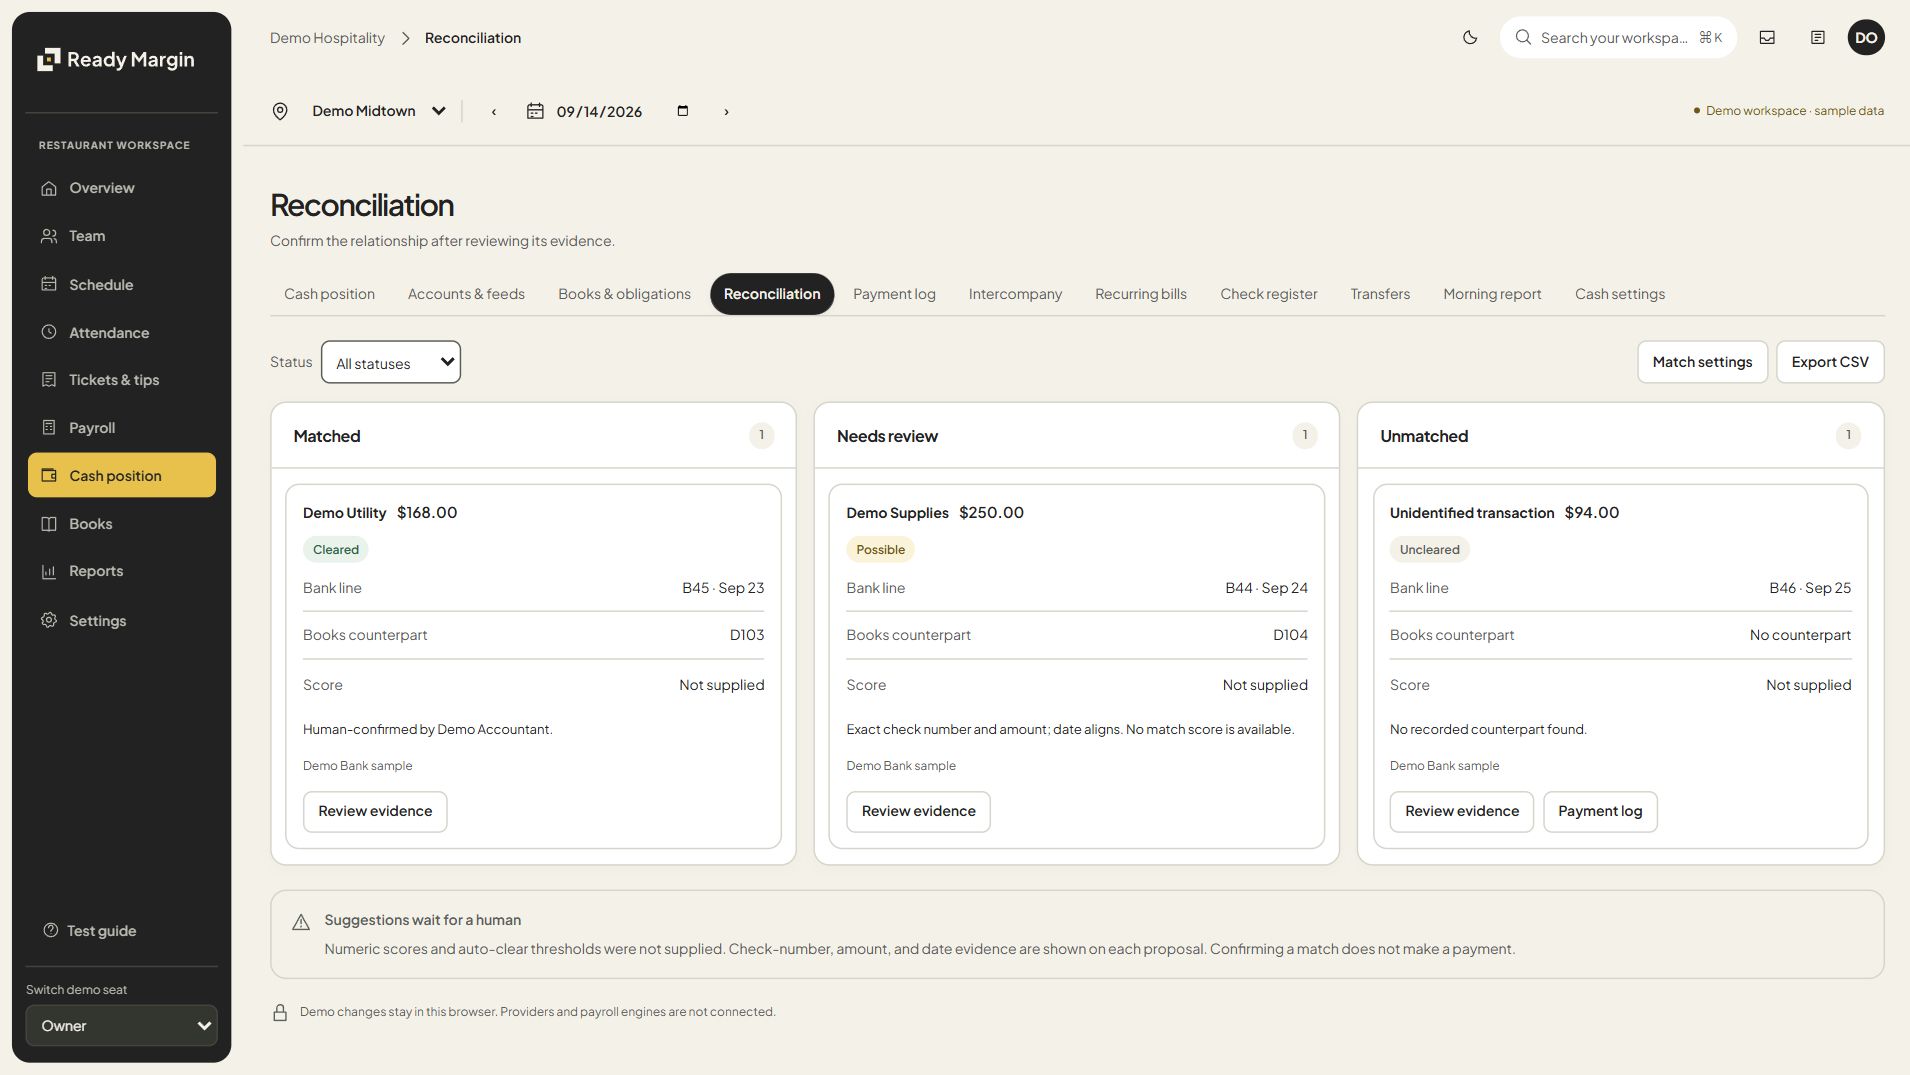Open Team in sidebar

tap(122, 236)
